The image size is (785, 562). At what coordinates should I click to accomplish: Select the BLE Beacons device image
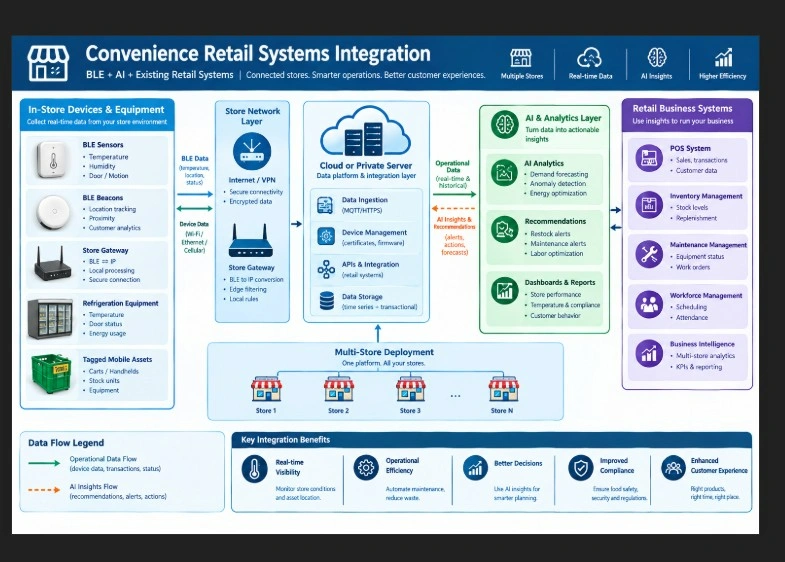click(54, 212)
